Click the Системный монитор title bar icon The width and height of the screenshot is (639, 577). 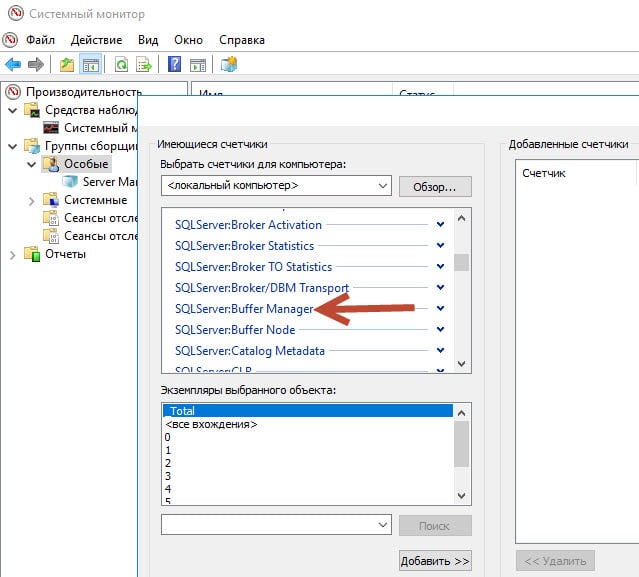pyautogui.click(x=16, y=13)
